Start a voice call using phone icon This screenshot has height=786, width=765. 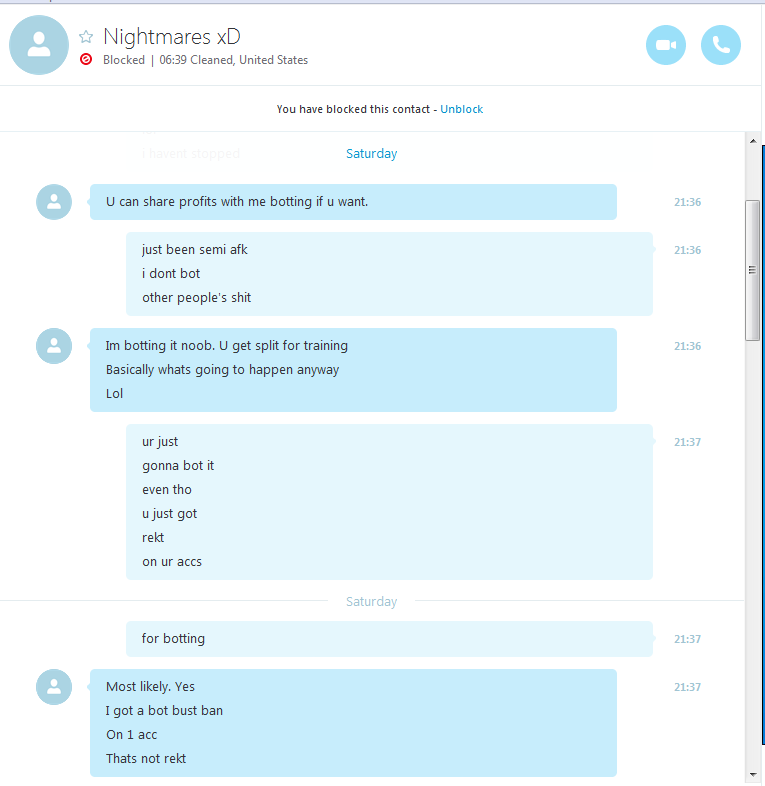720,45
